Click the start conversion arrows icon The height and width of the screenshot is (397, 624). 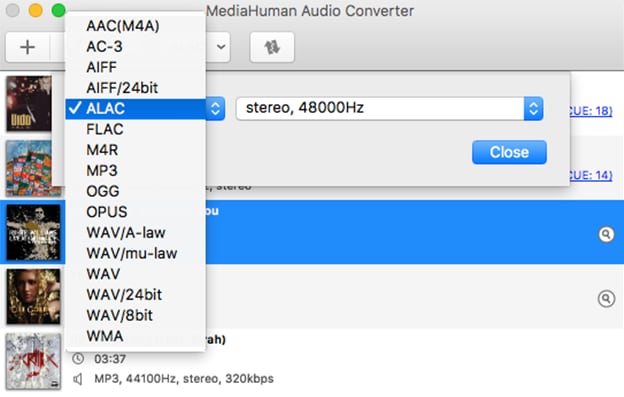[x=272, y=47]
